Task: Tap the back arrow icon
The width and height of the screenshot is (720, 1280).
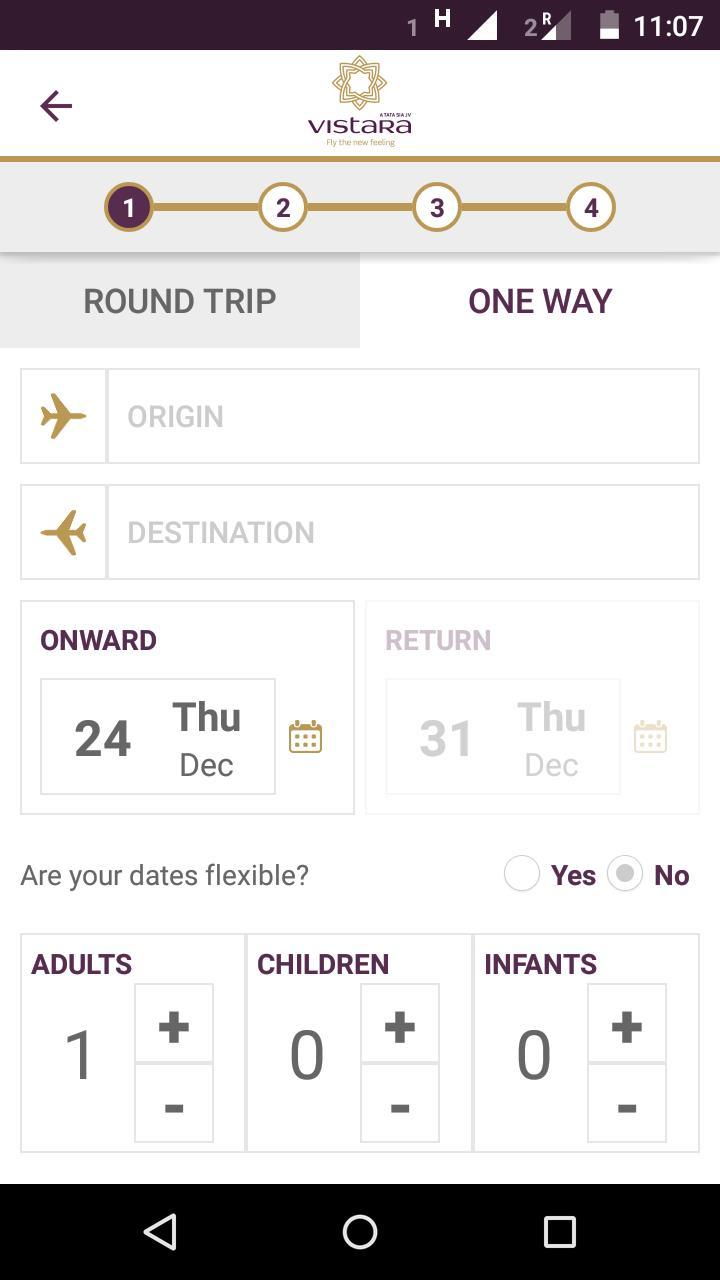Action: pos(56,105)
